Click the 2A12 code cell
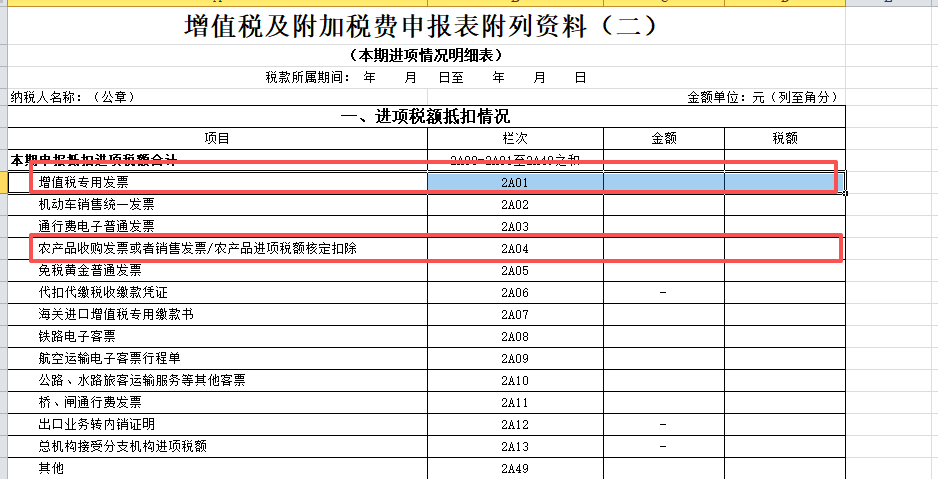 tap(515, 425)
